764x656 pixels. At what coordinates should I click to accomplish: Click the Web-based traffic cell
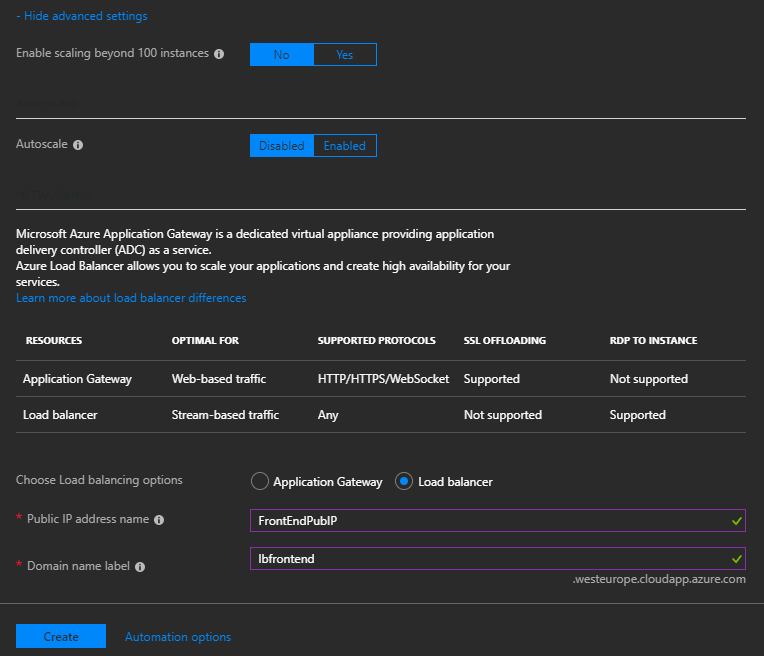pos(219,379)
